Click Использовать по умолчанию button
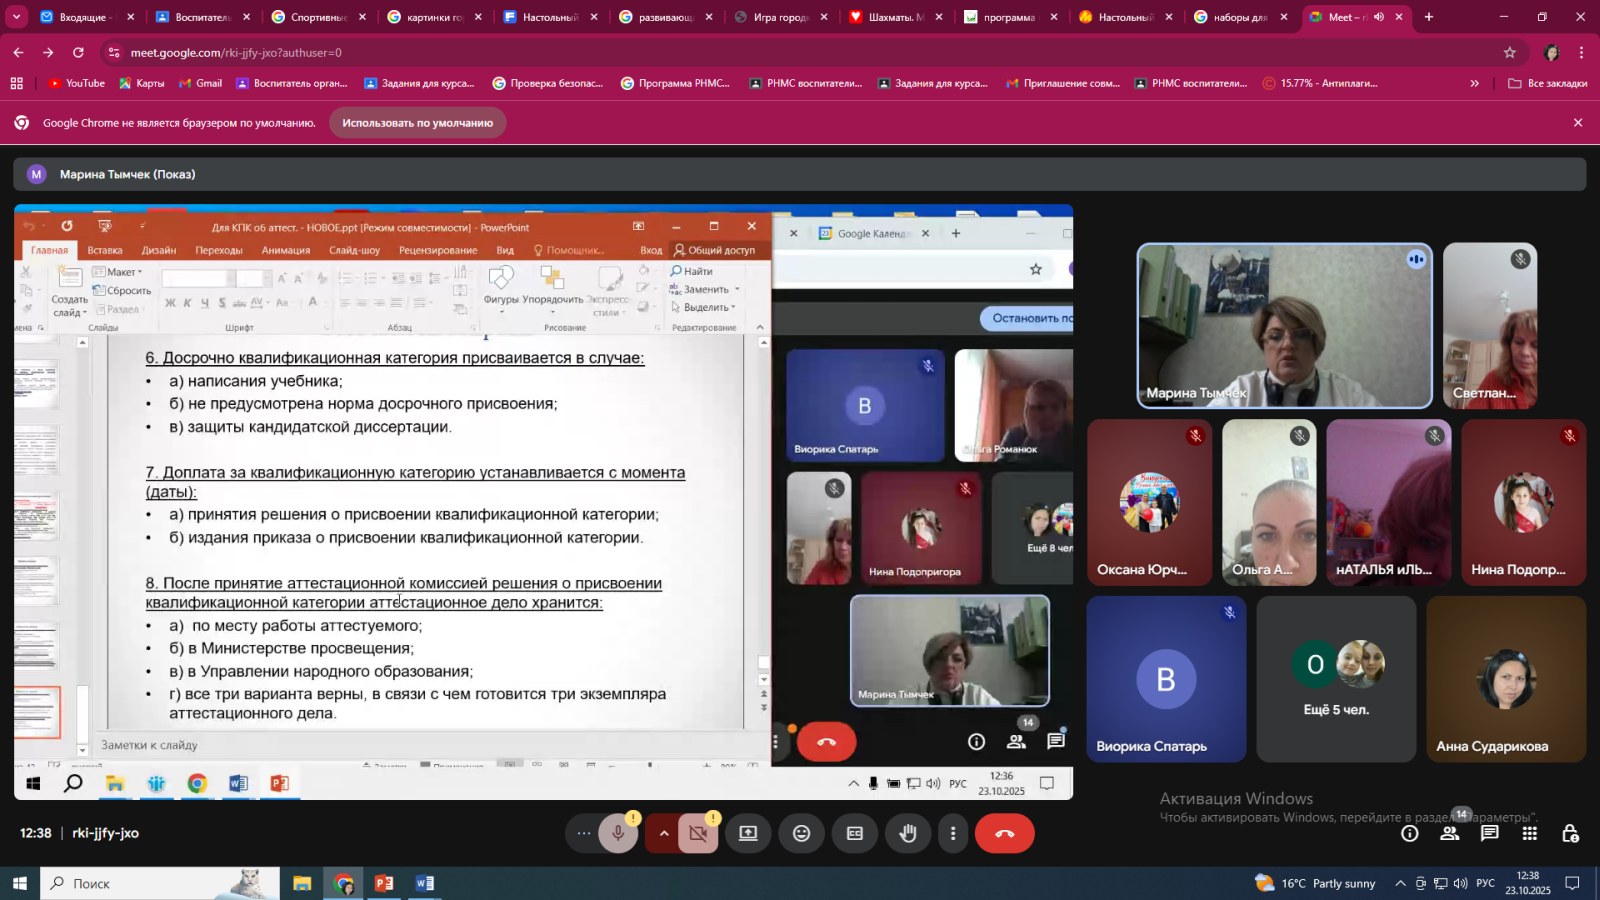1600x900 pixels. point(417,123)
